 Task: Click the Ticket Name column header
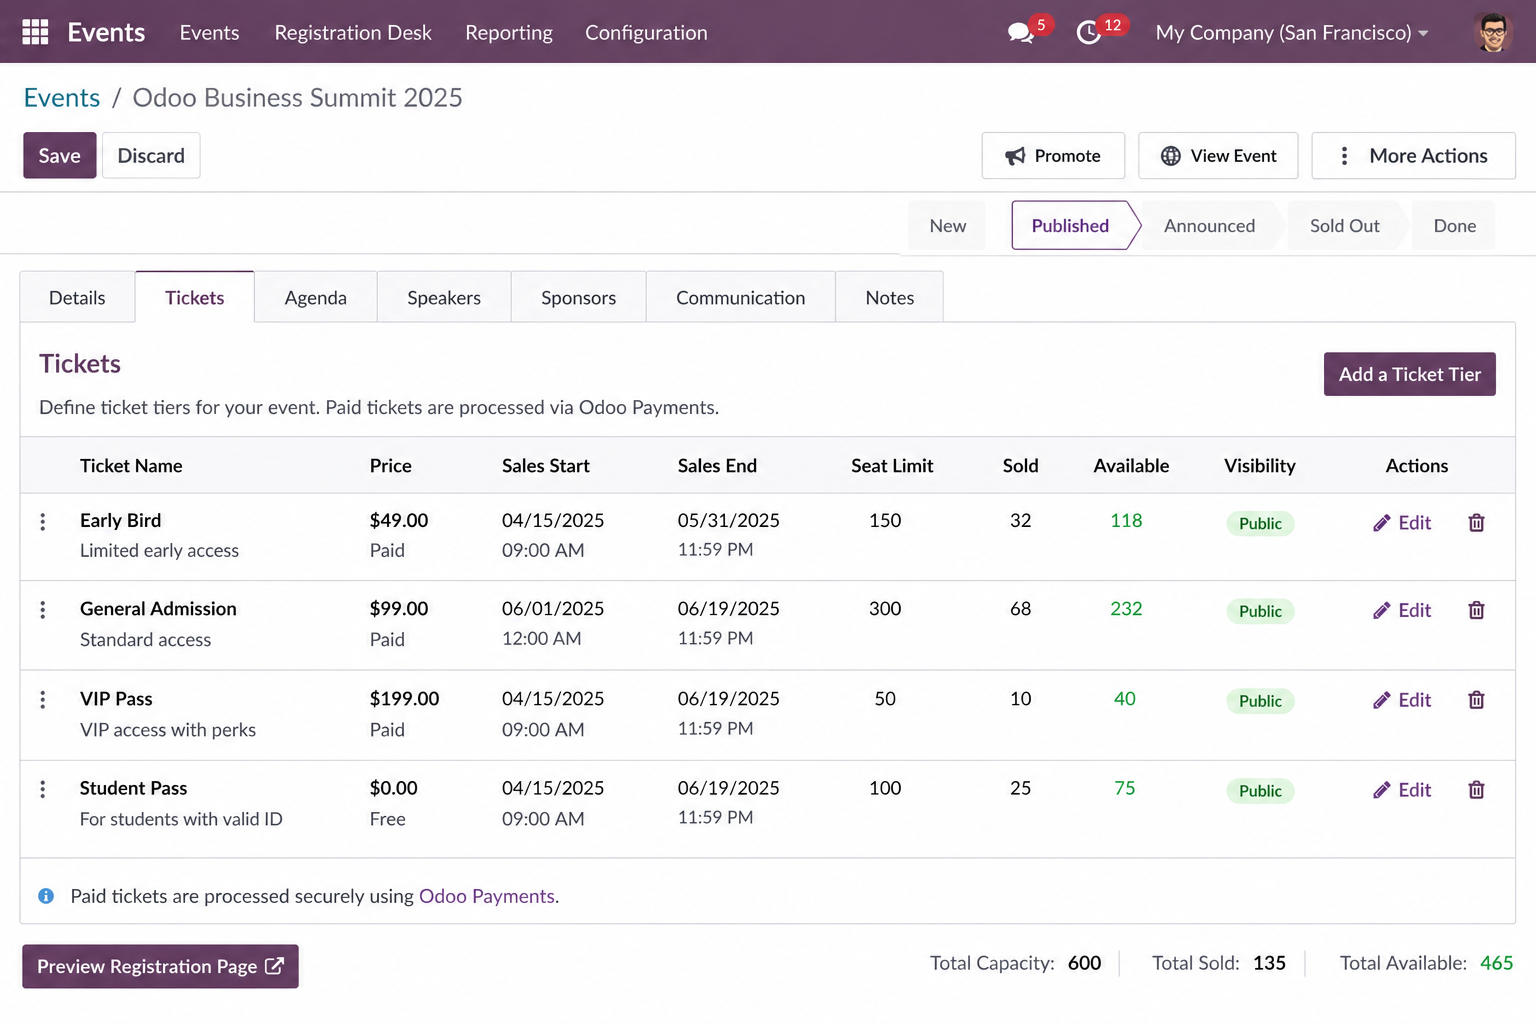[131, 466]
